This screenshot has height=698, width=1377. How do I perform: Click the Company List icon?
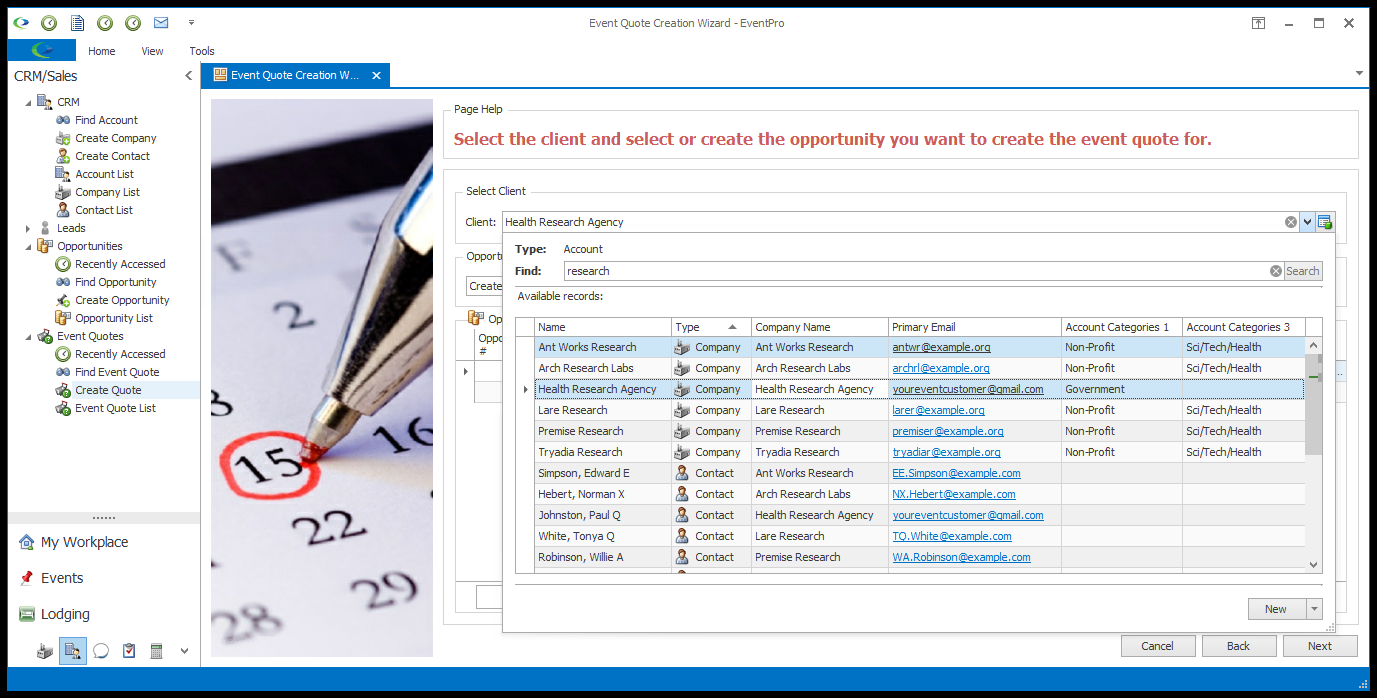(x=63, y=192)
